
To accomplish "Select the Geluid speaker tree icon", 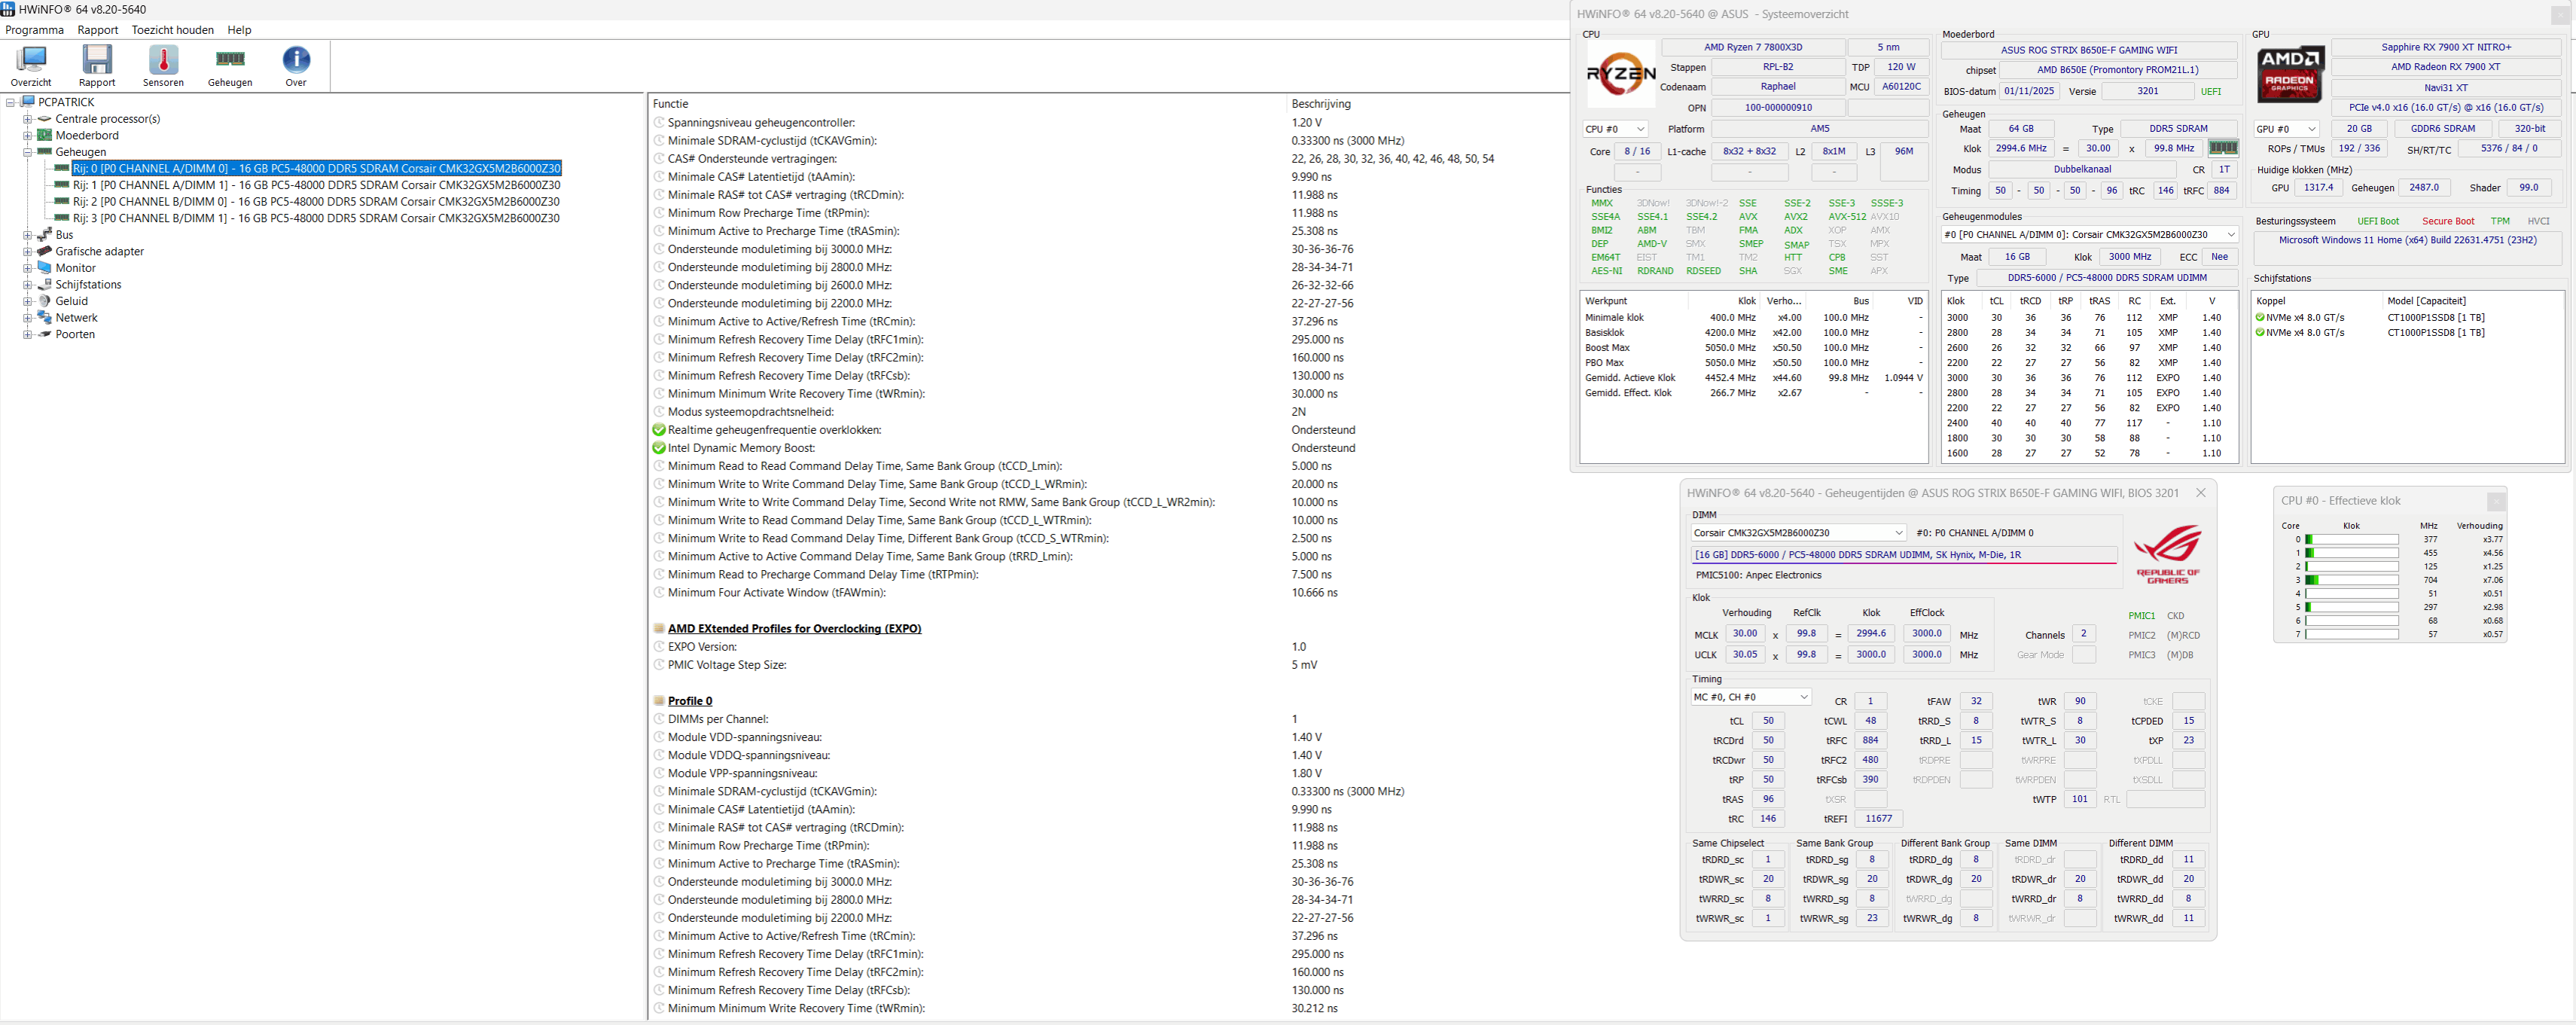I will (x=44, y=300).
